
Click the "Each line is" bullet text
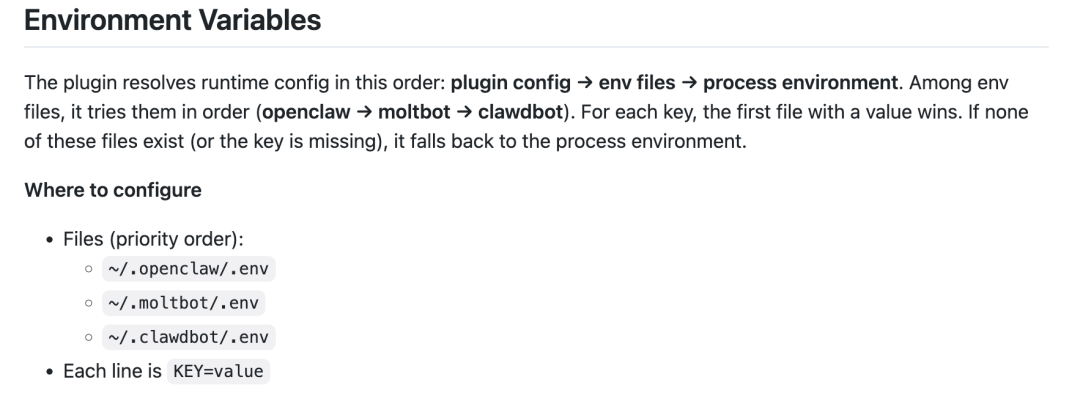[112, 371]
